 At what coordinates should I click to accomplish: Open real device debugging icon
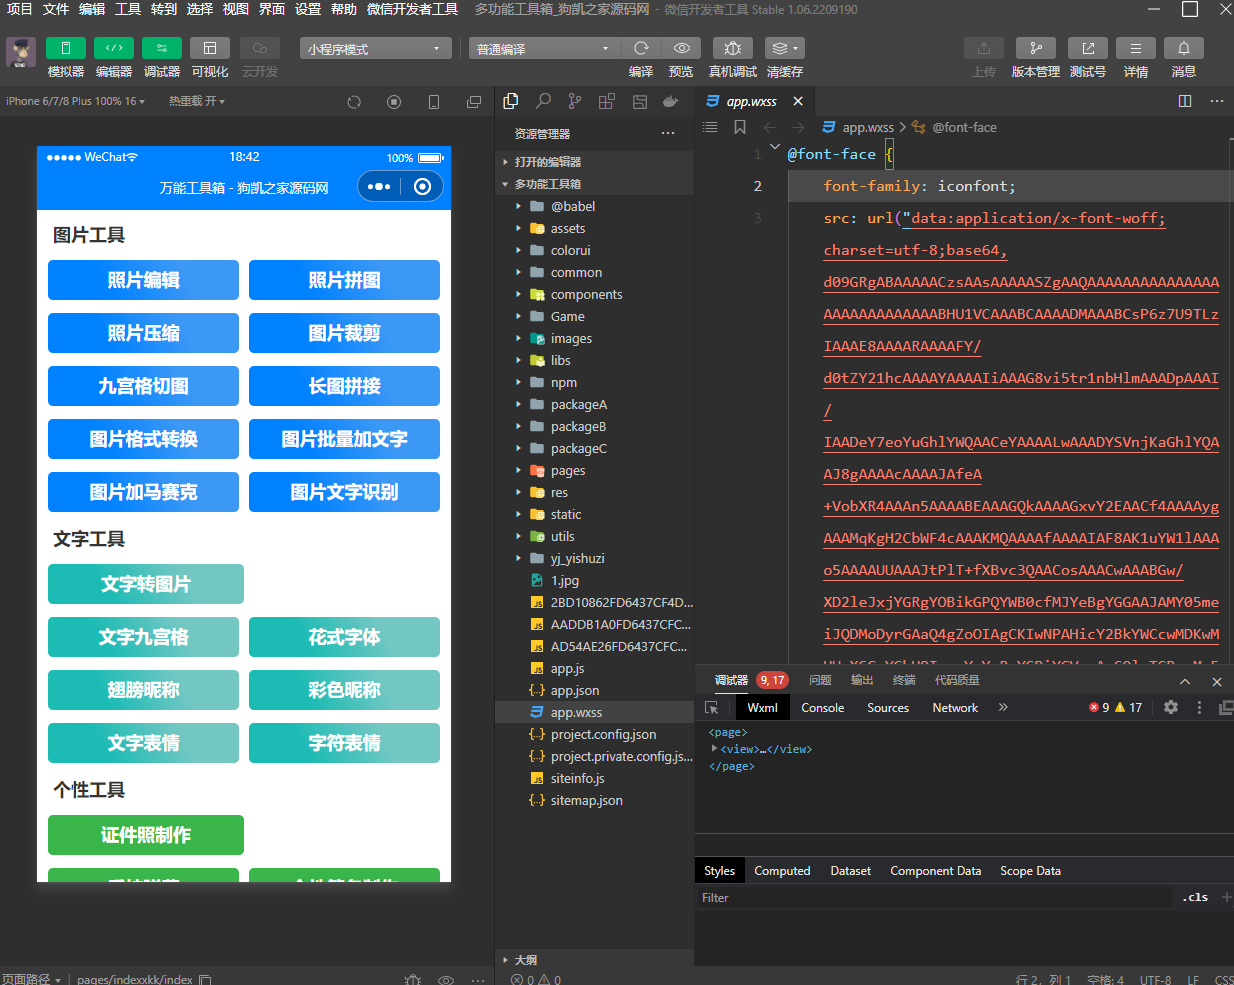732,48
